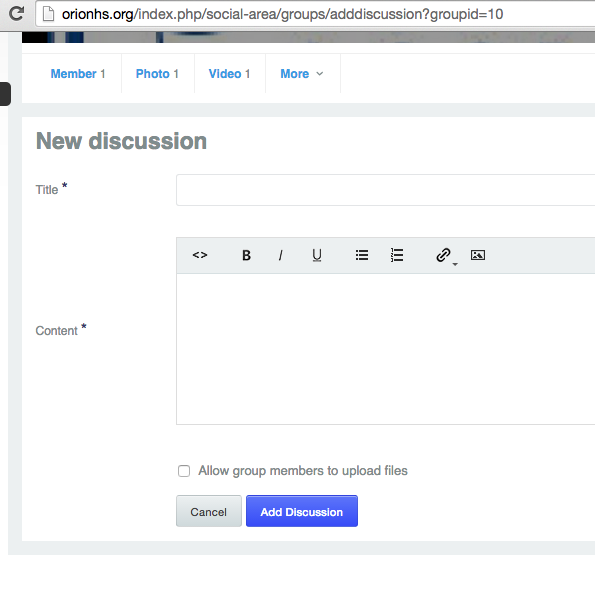Apply italic formatting in editor toolbar

(x=281, y=255)
